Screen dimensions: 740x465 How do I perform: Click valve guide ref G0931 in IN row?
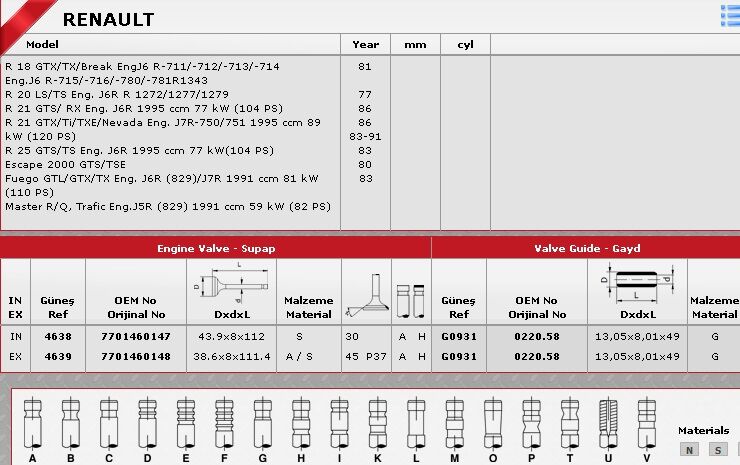coord(458,337)
